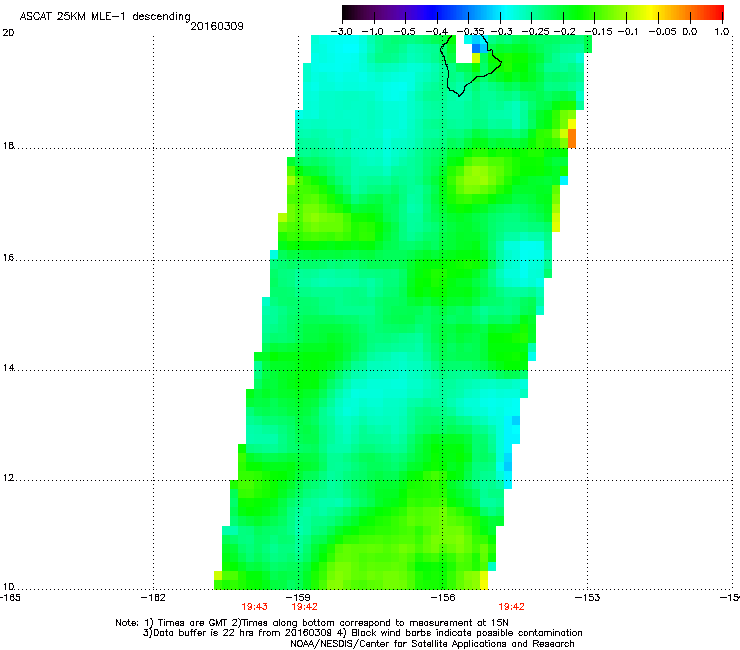Viewport: 740px width, 650px height.
Task: Select the date label "20160309" under the title
Action: [x=217, y=26]
